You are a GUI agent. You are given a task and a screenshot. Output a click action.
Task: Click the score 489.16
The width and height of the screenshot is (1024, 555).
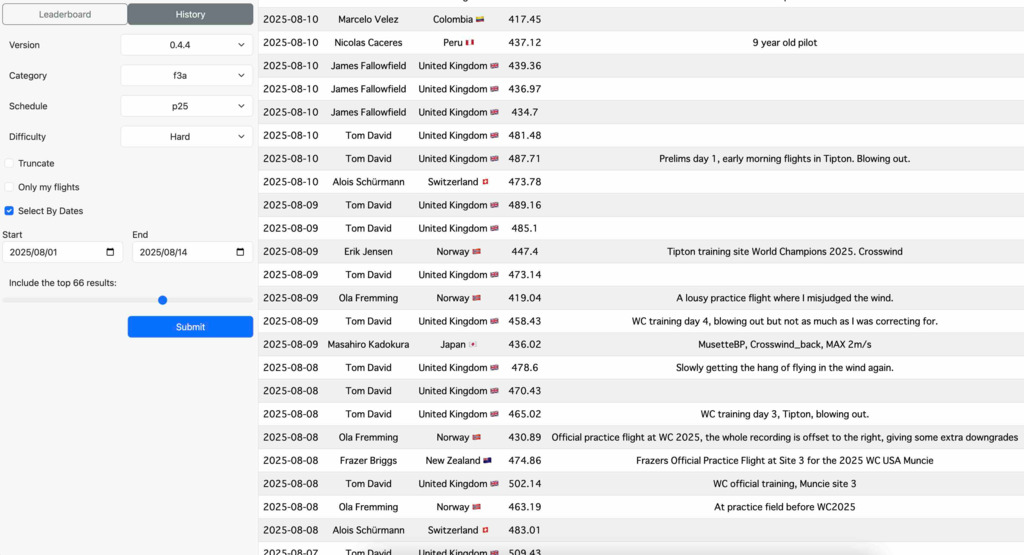524,205
